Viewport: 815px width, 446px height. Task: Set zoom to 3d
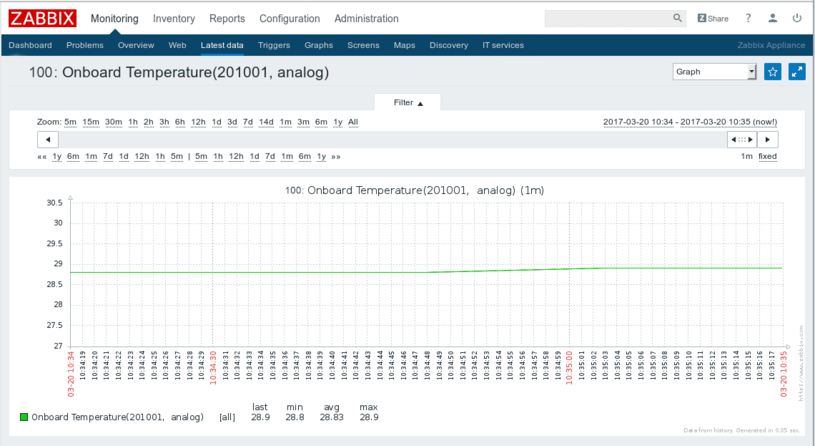click(232, 122)
